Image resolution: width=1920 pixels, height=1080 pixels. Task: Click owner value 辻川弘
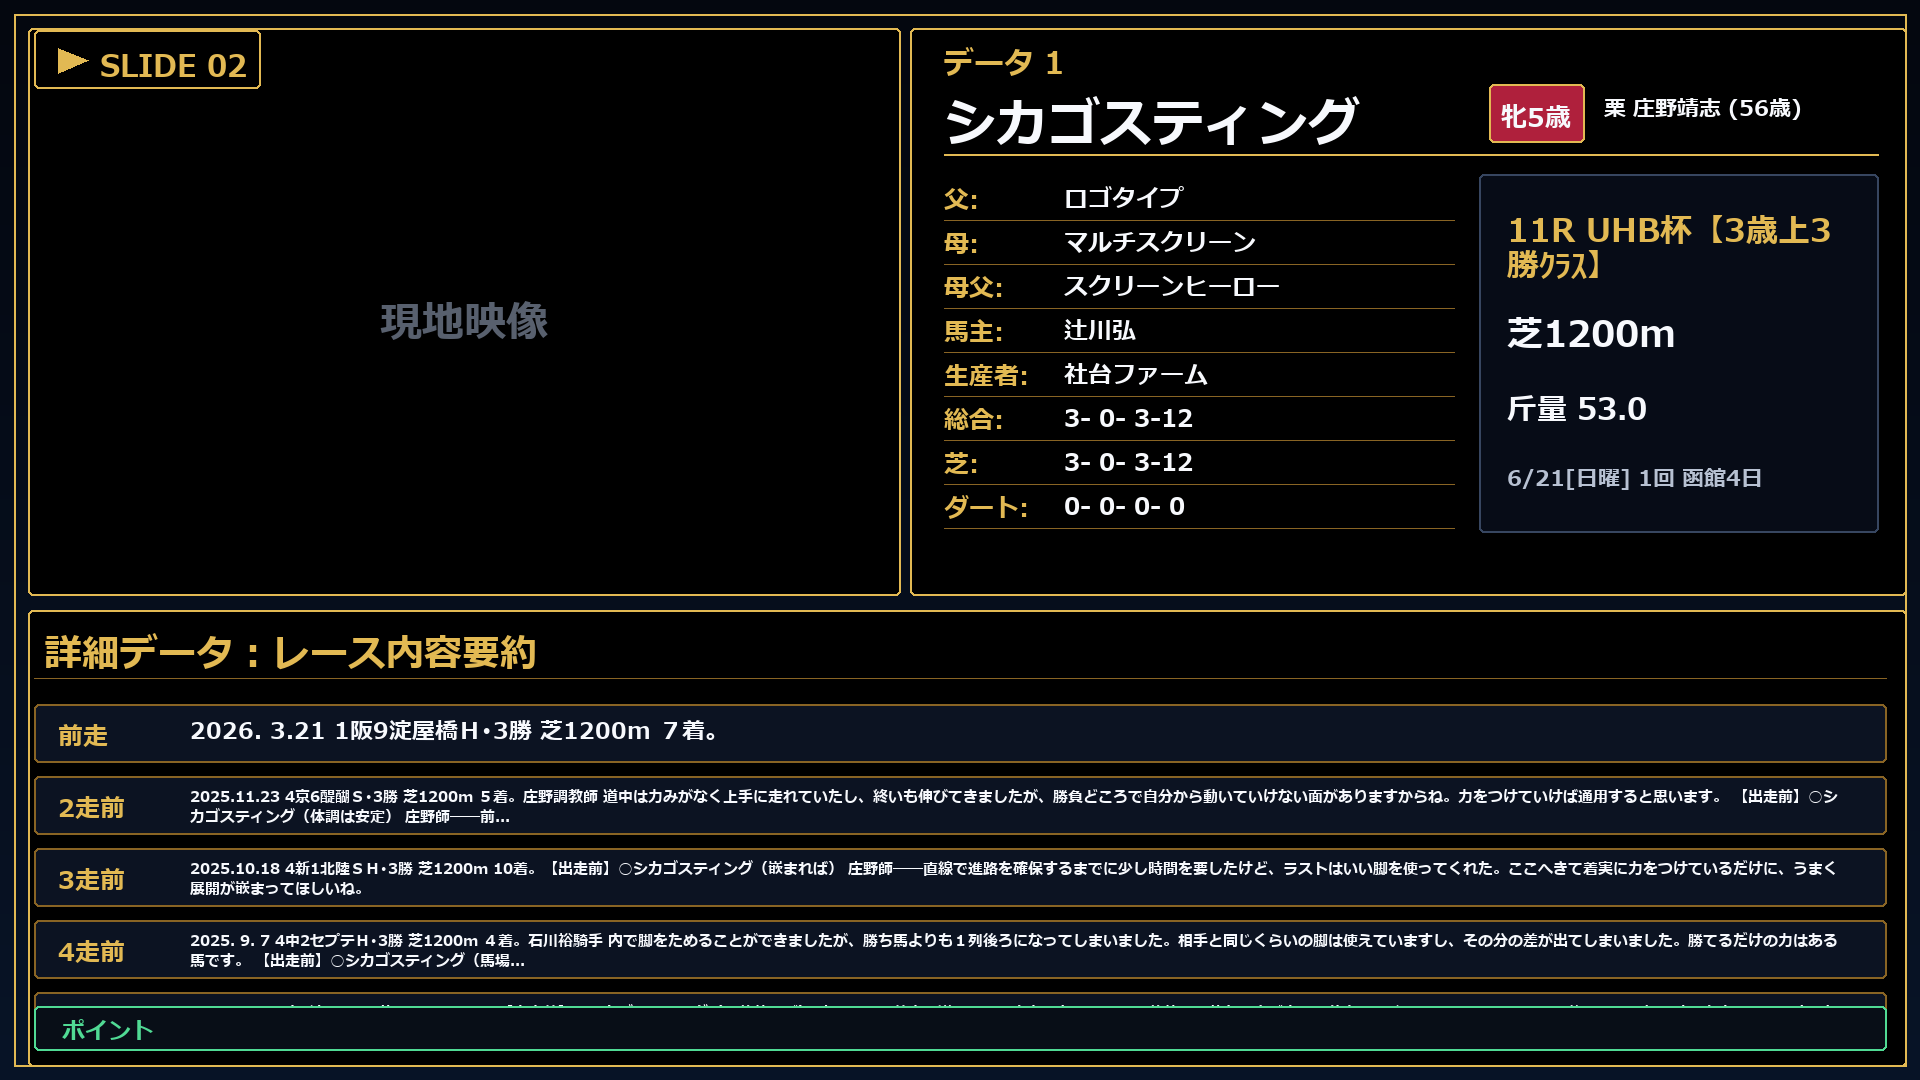pos(1100,330)
